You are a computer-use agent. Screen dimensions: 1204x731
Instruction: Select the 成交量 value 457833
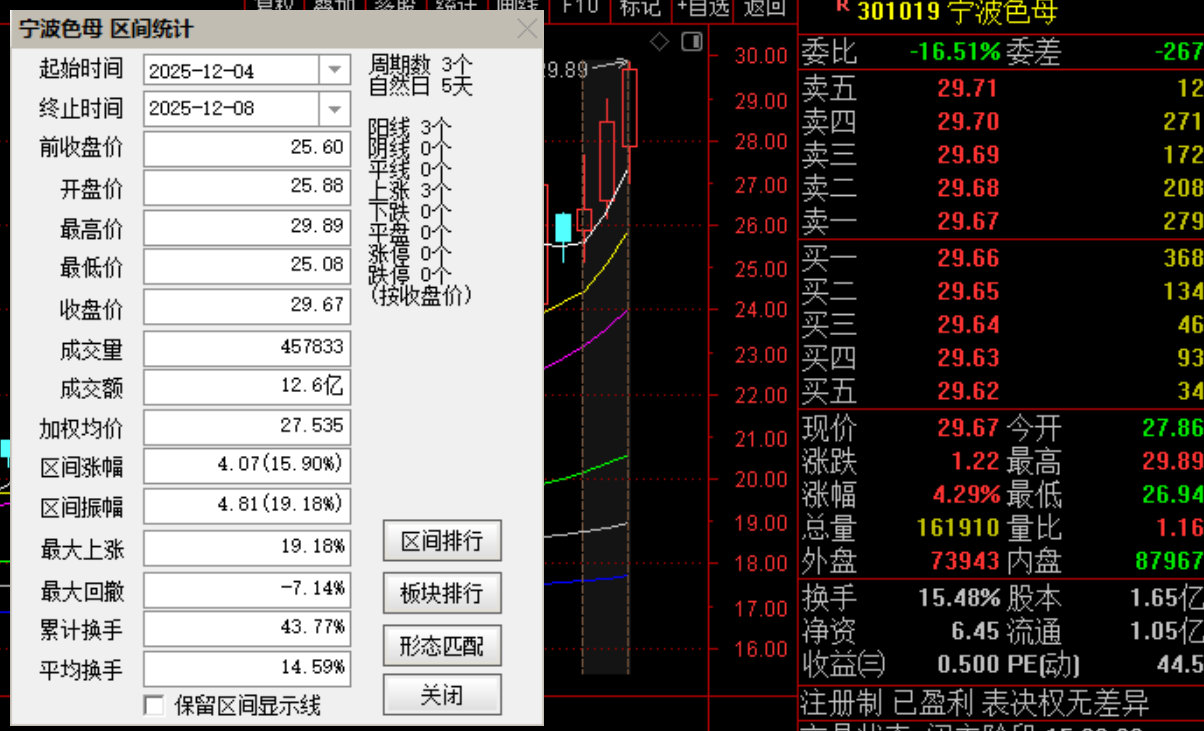click(247, 348)
